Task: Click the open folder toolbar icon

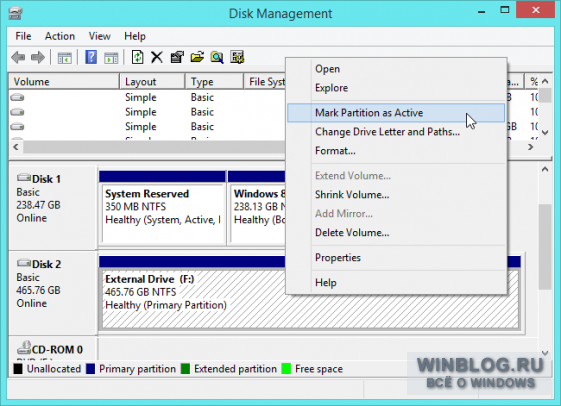Action: (197, 57)
